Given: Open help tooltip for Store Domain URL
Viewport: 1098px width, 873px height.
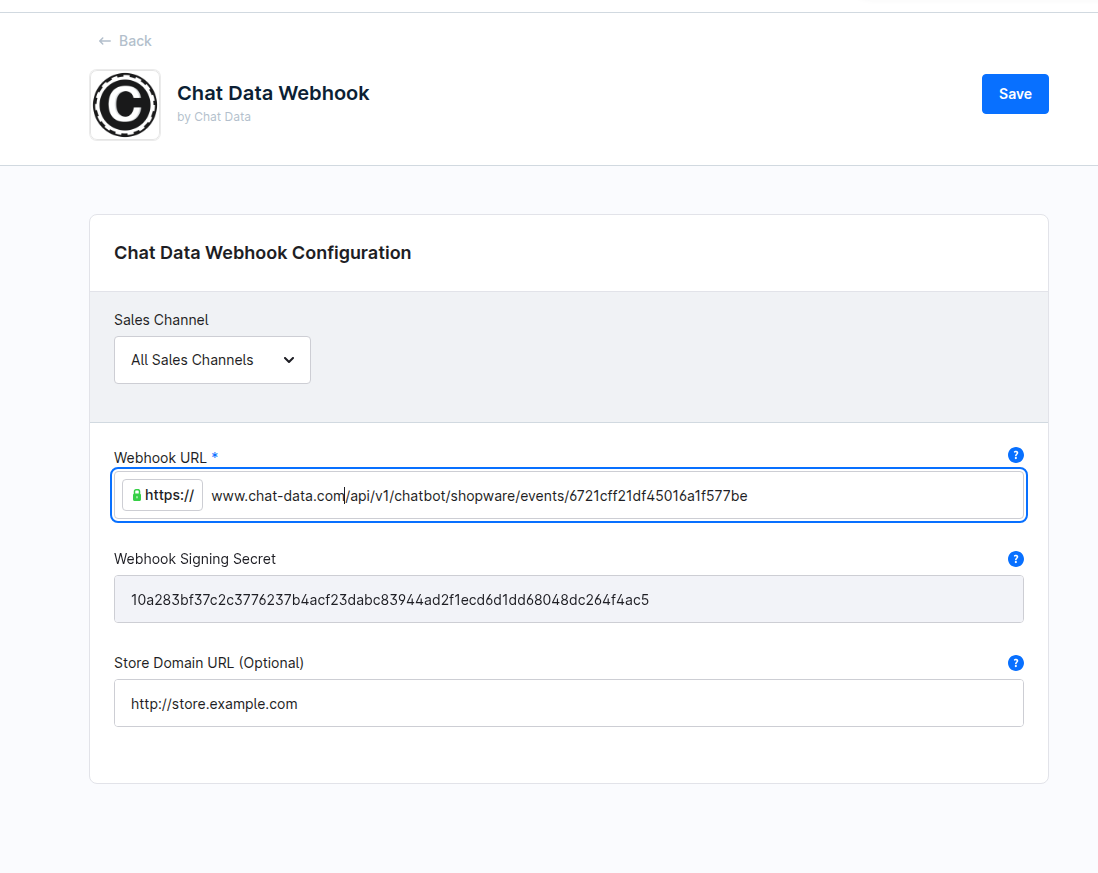Looking at the screenshot, I should (x=1015, y=663).
